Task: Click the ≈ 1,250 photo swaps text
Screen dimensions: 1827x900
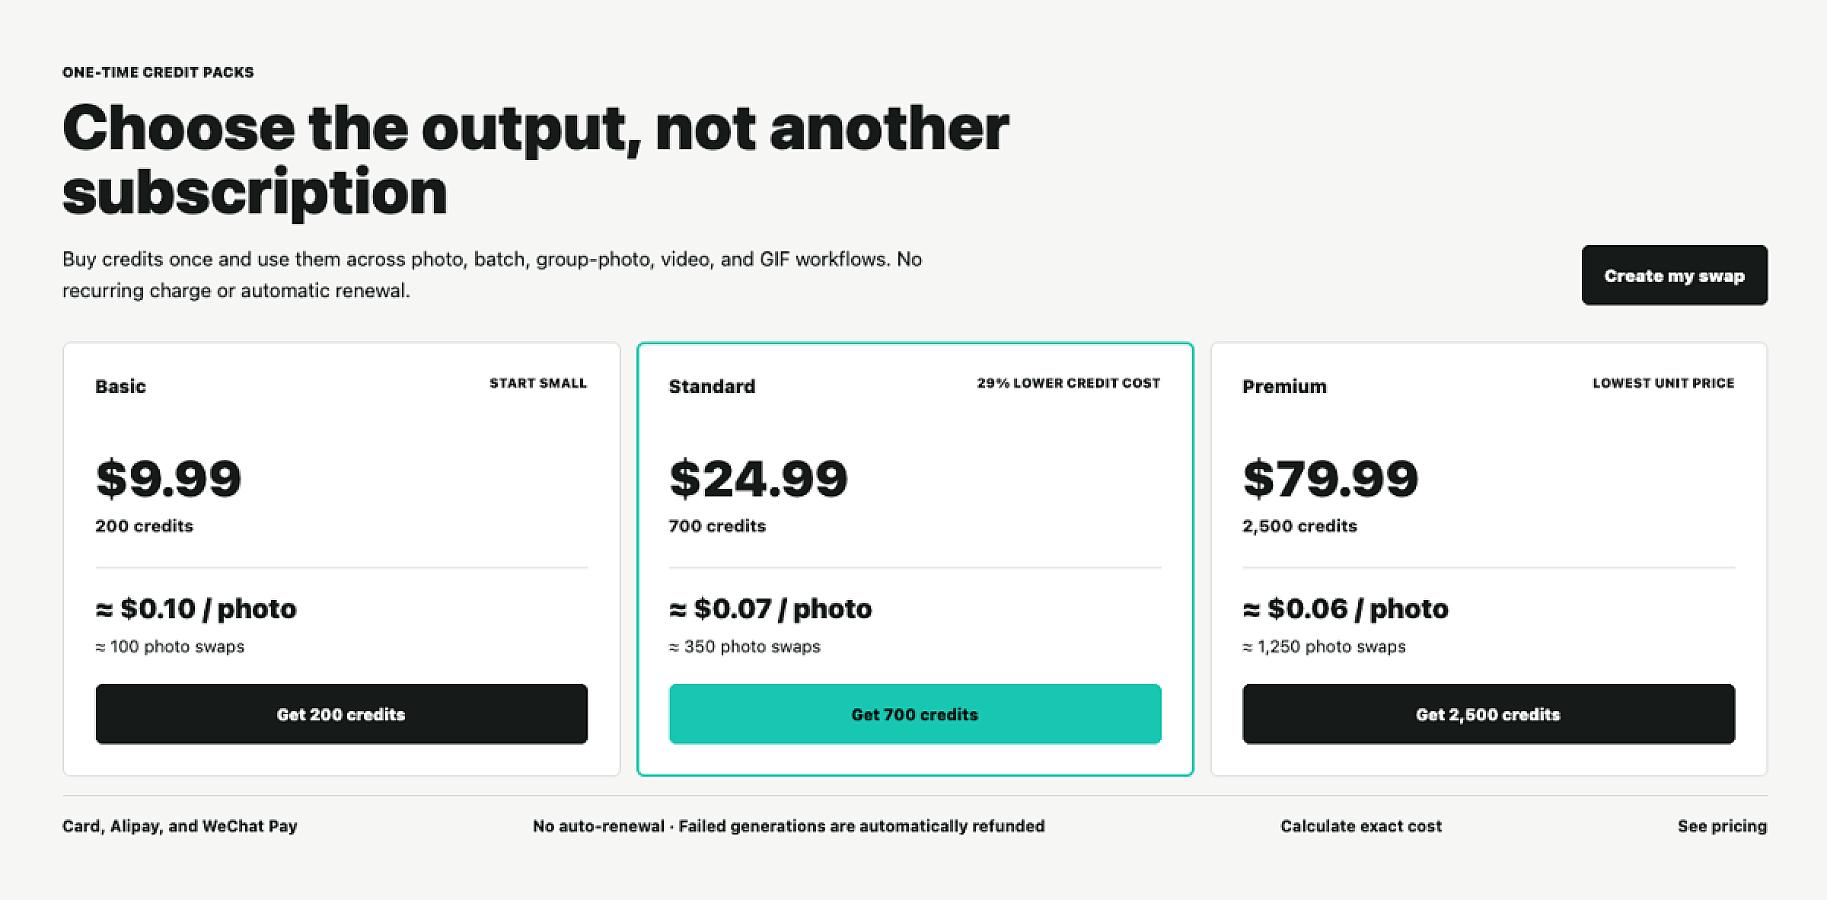Action: [x=1324, y=647]
